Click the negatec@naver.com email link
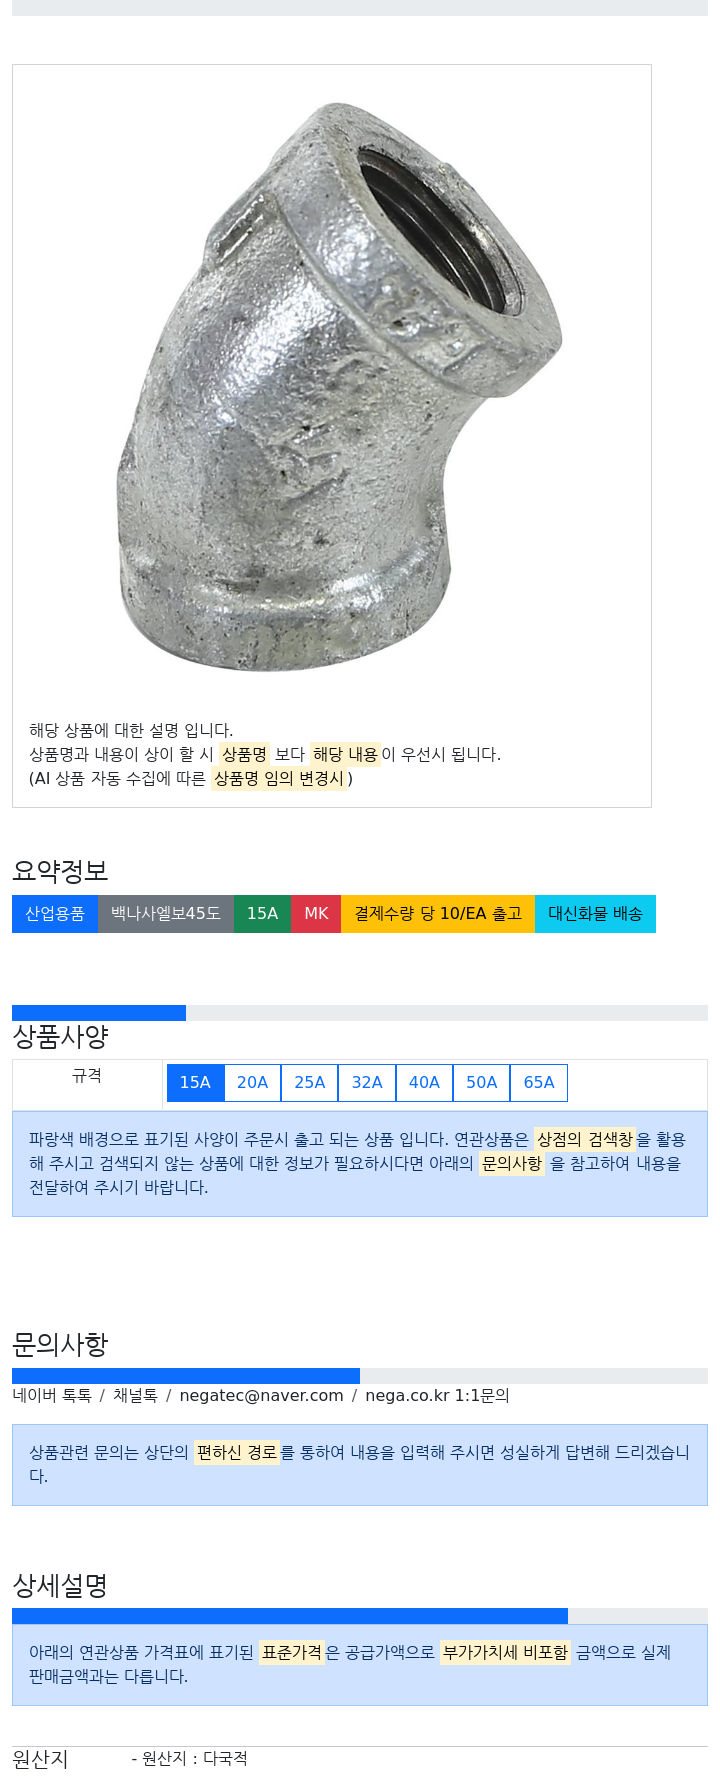This screenshot has height=1779, width=720. (261, 1395)
